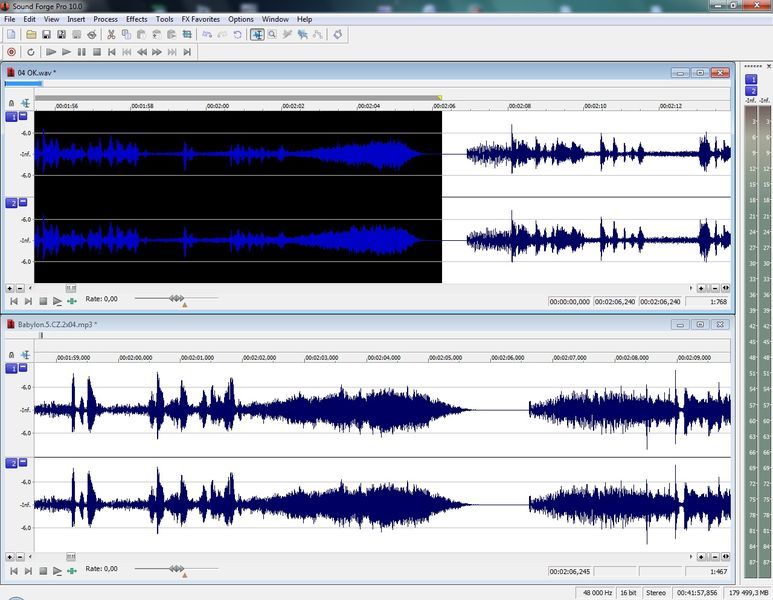Select the Edit tool in the toolbar

click(x=257, y=35)
